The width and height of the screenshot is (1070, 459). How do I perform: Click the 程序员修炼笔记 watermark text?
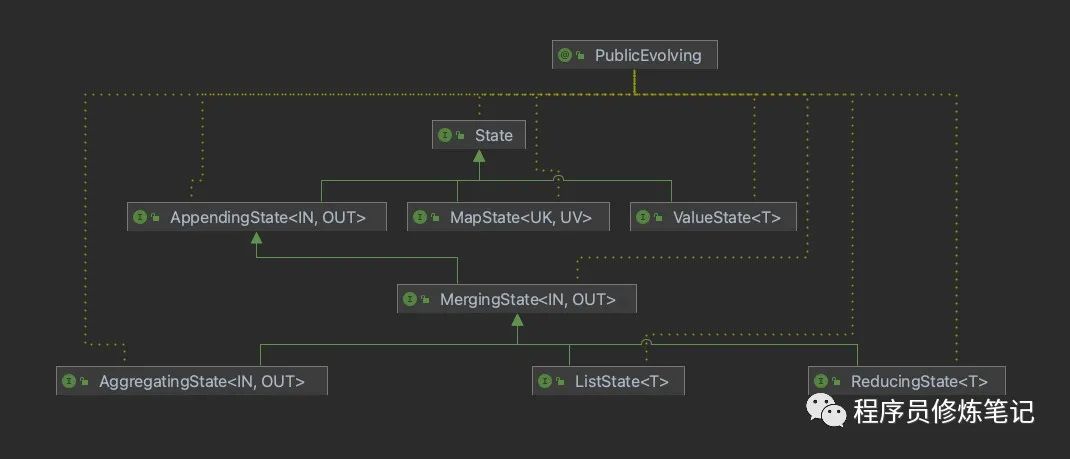tap(943, 411)
